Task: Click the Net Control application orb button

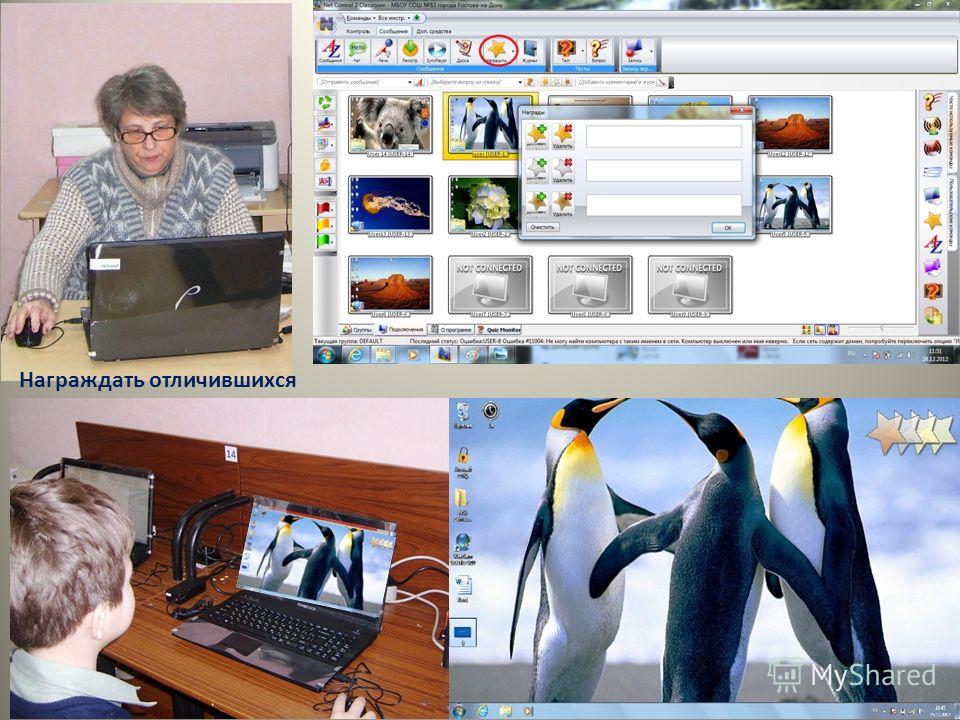Action: [x=328, y=24]
